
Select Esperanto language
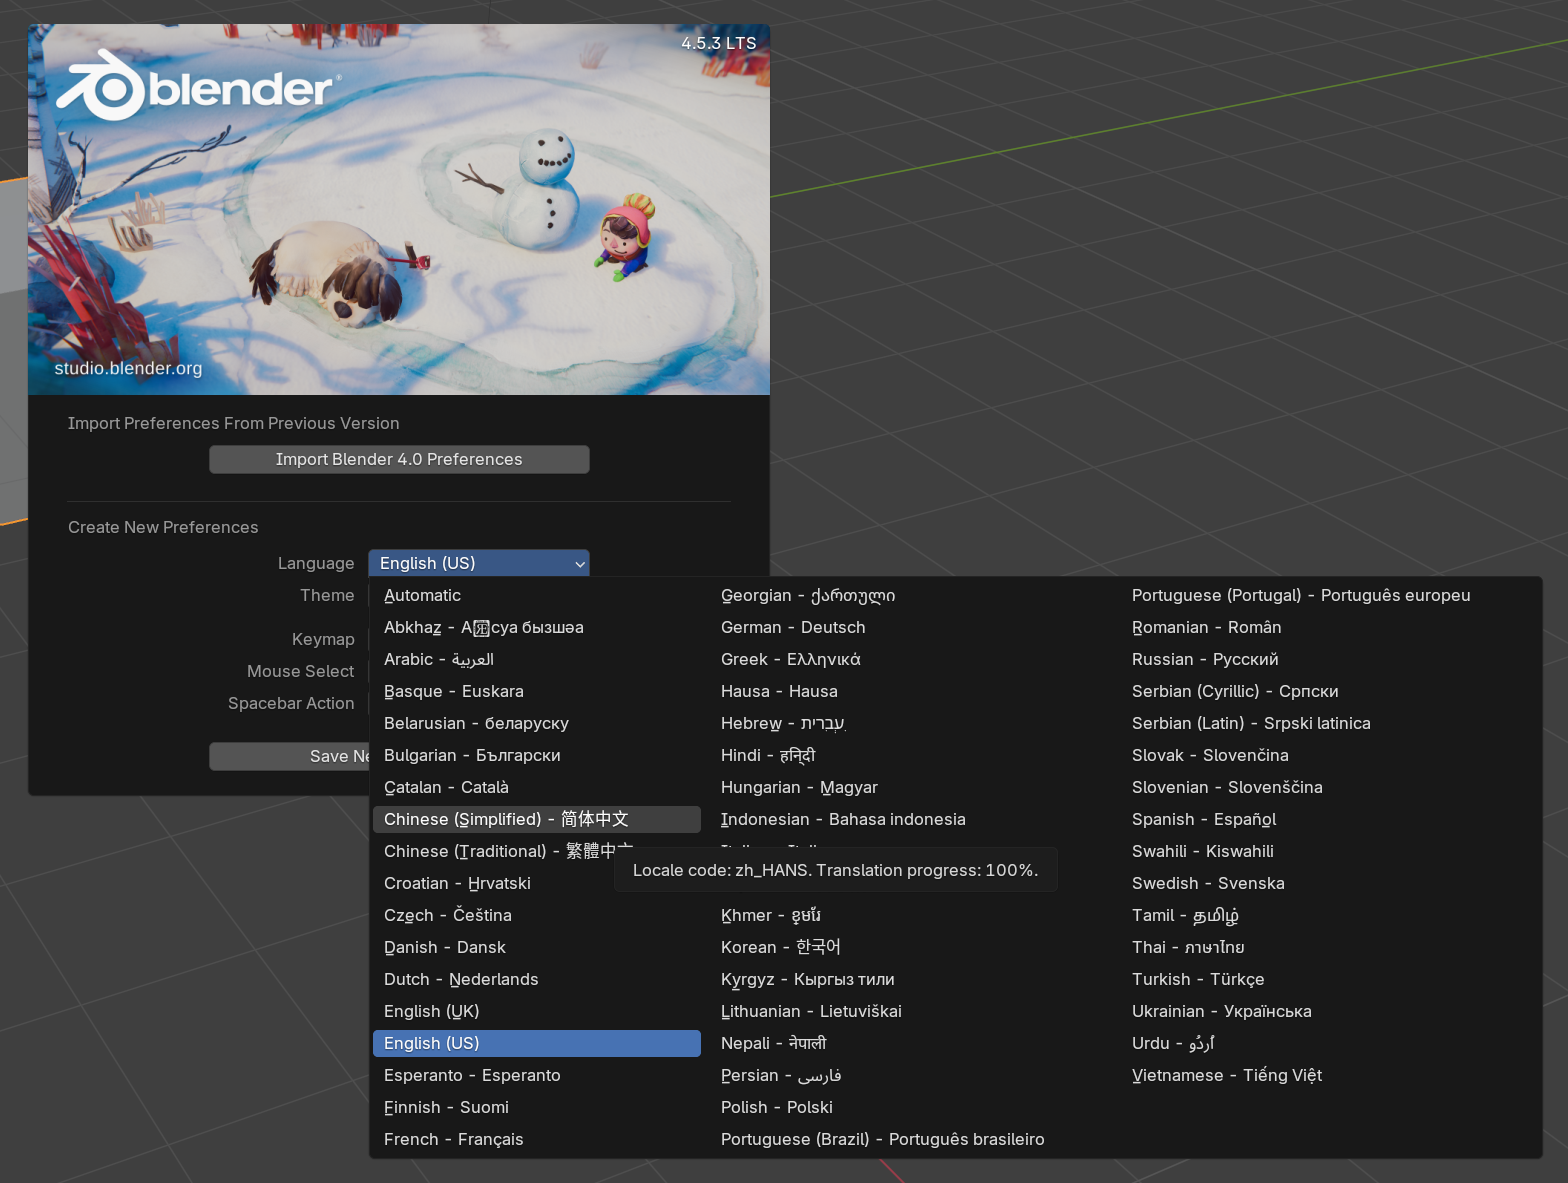tap(537, 1075)
